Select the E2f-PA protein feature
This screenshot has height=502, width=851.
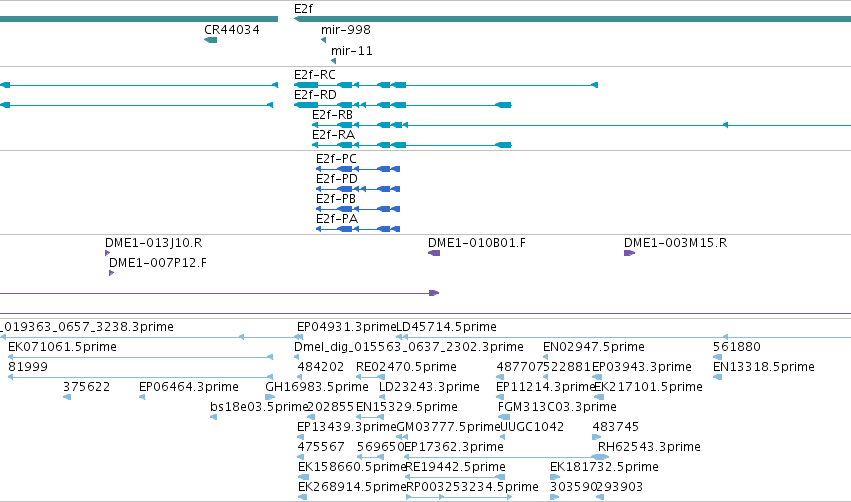(x=358, y=229)
